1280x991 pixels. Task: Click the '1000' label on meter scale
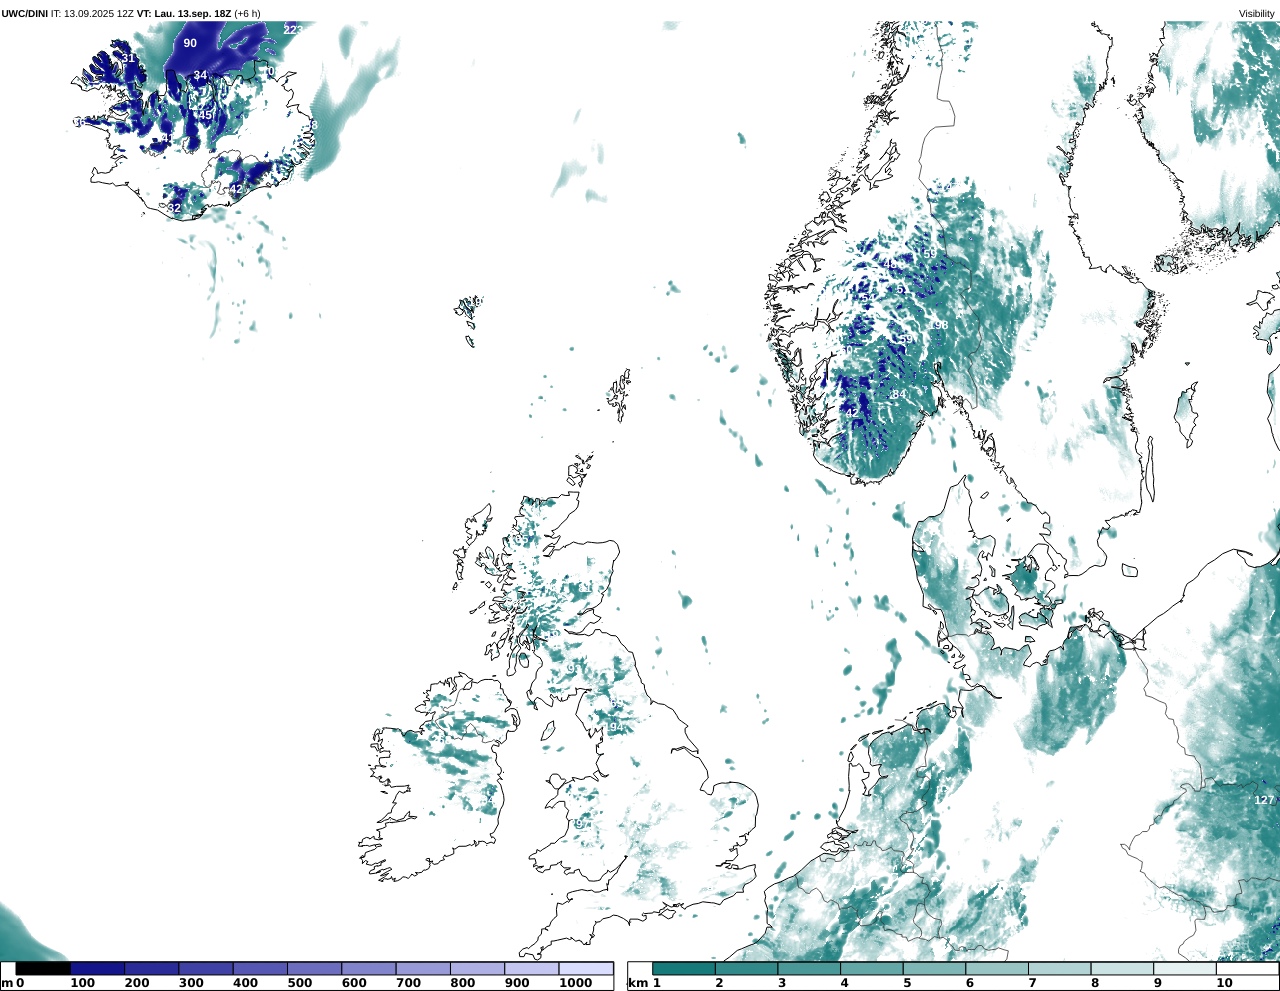(575, 983)
